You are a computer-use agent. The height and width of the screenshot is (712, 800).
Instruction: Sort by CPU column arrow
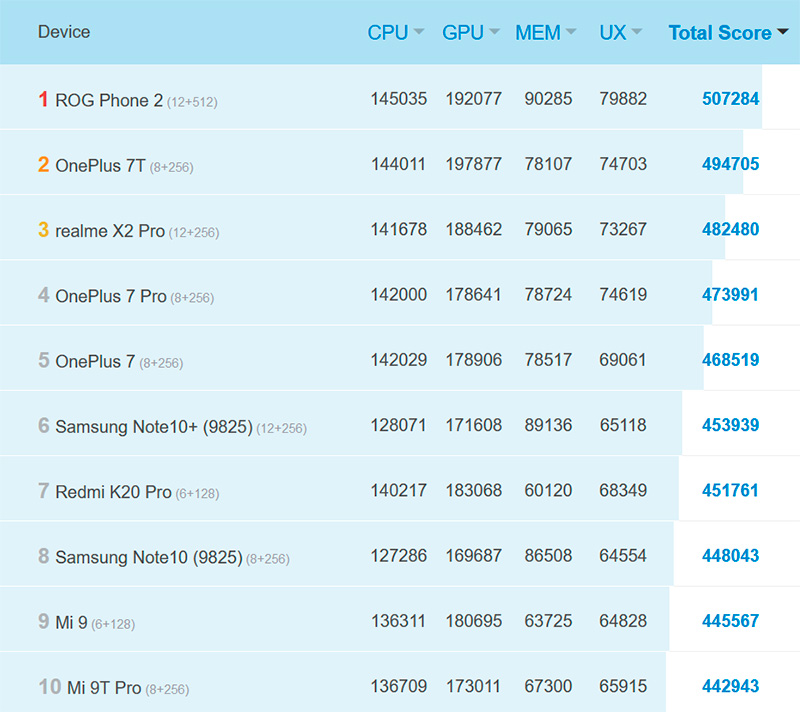[x=419, y=33]
